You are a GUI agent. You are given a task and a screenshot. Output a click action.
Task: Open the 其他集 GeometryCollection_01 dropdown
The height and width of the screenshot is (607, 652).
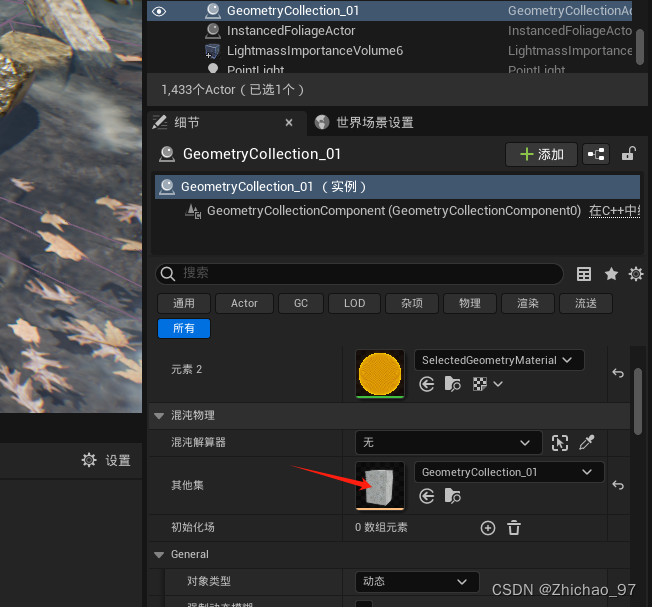tap(509, 472)
